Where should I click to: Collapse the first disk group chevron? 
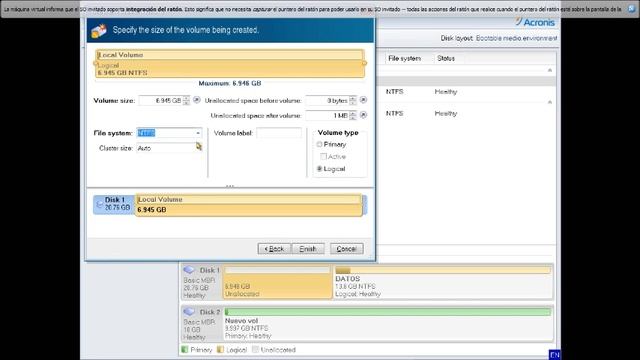point(549,71)
